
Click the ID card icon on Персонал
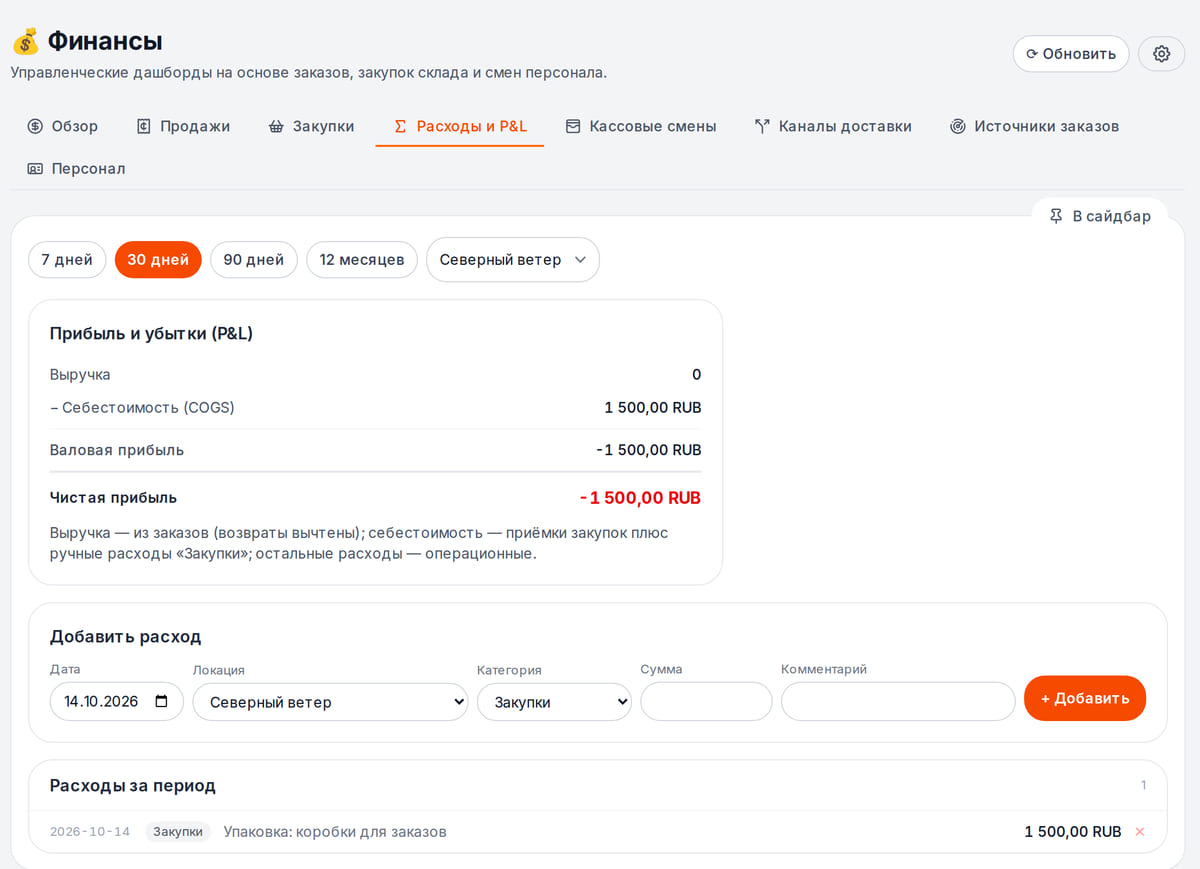(x=35, y=168)
